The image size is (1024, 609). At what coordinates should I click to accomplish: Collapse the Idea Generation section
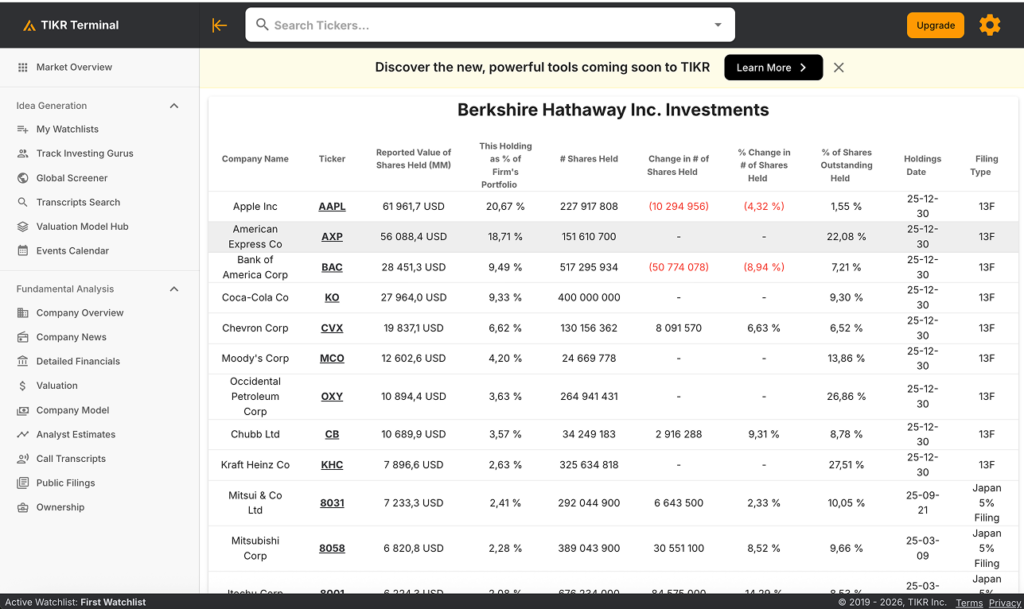point(174,106)
